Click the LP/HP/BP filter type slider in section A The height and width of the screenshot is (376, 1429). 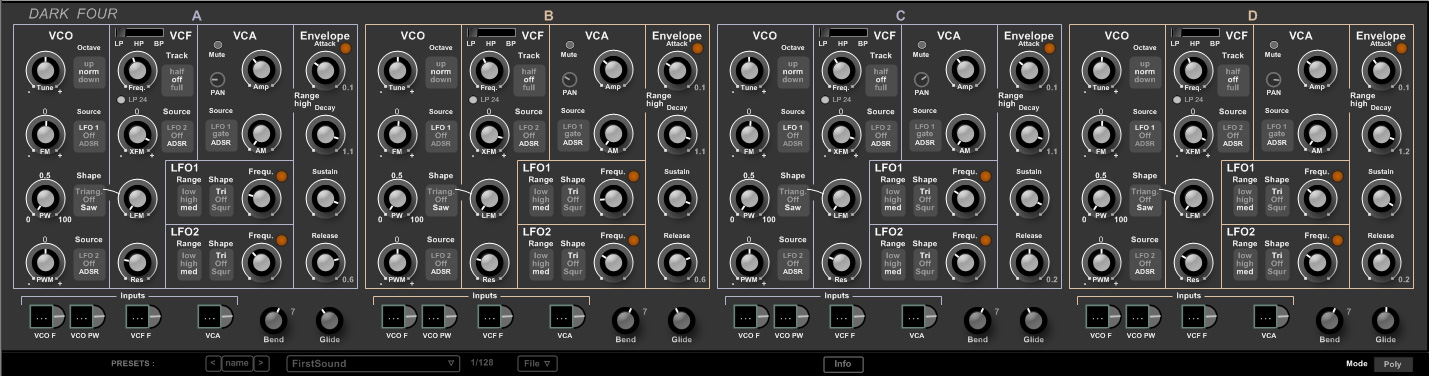click(139, 33)
